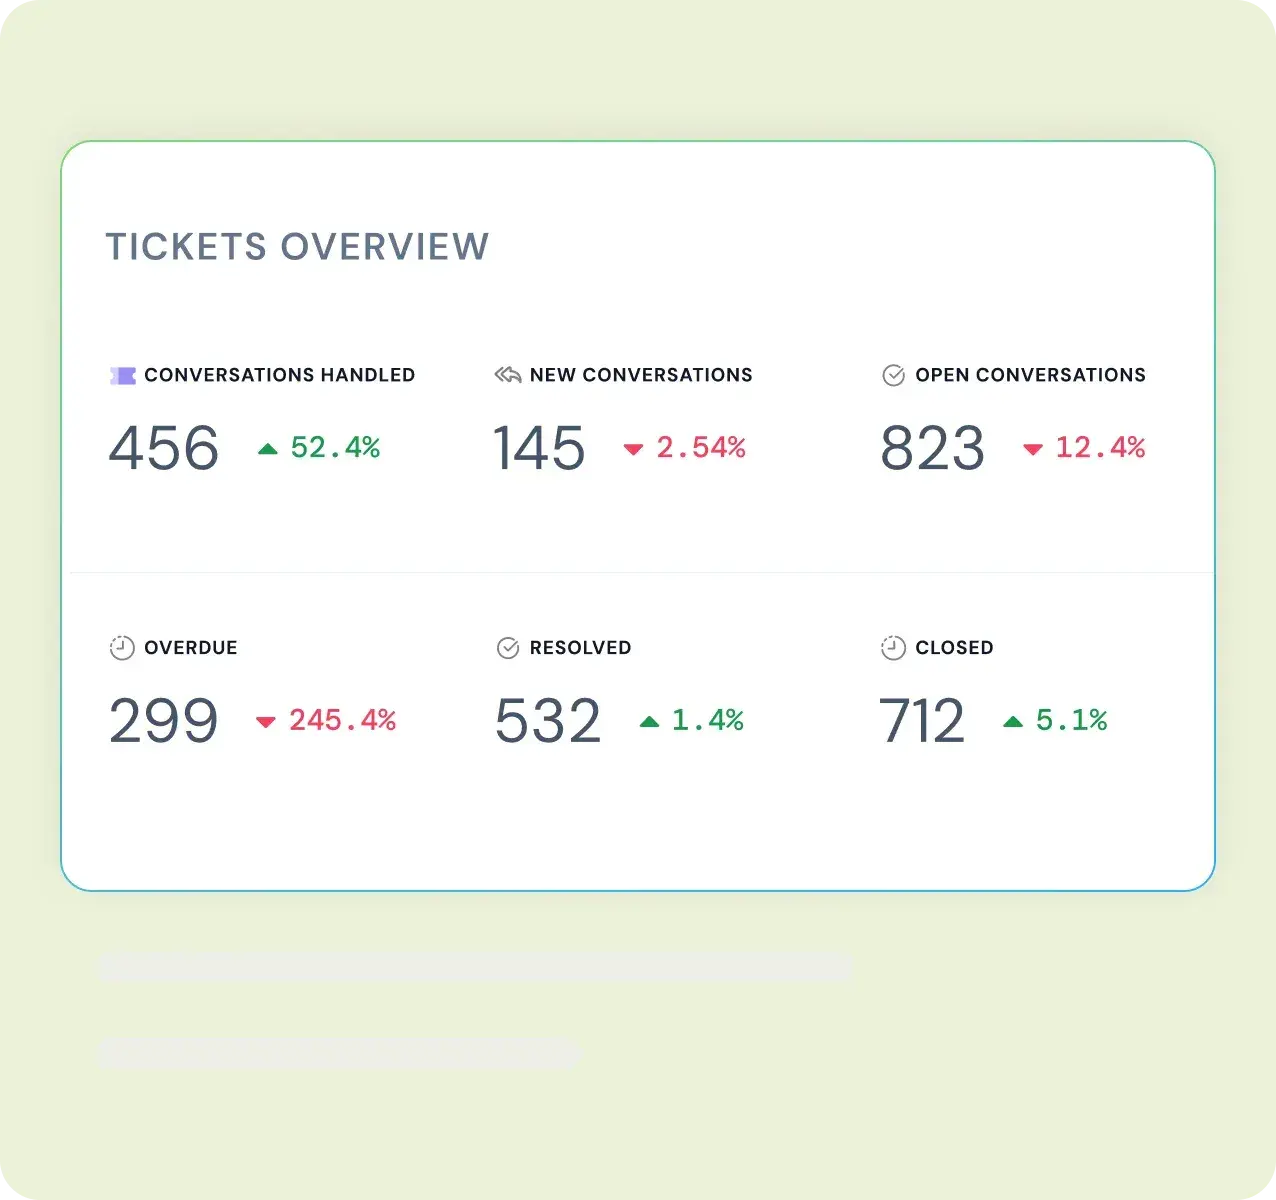Image resolution: width=1276 pixels, height=1200 pixels.
Task: Click the 456 Conversations Handled value
Action: pos(163,448)
